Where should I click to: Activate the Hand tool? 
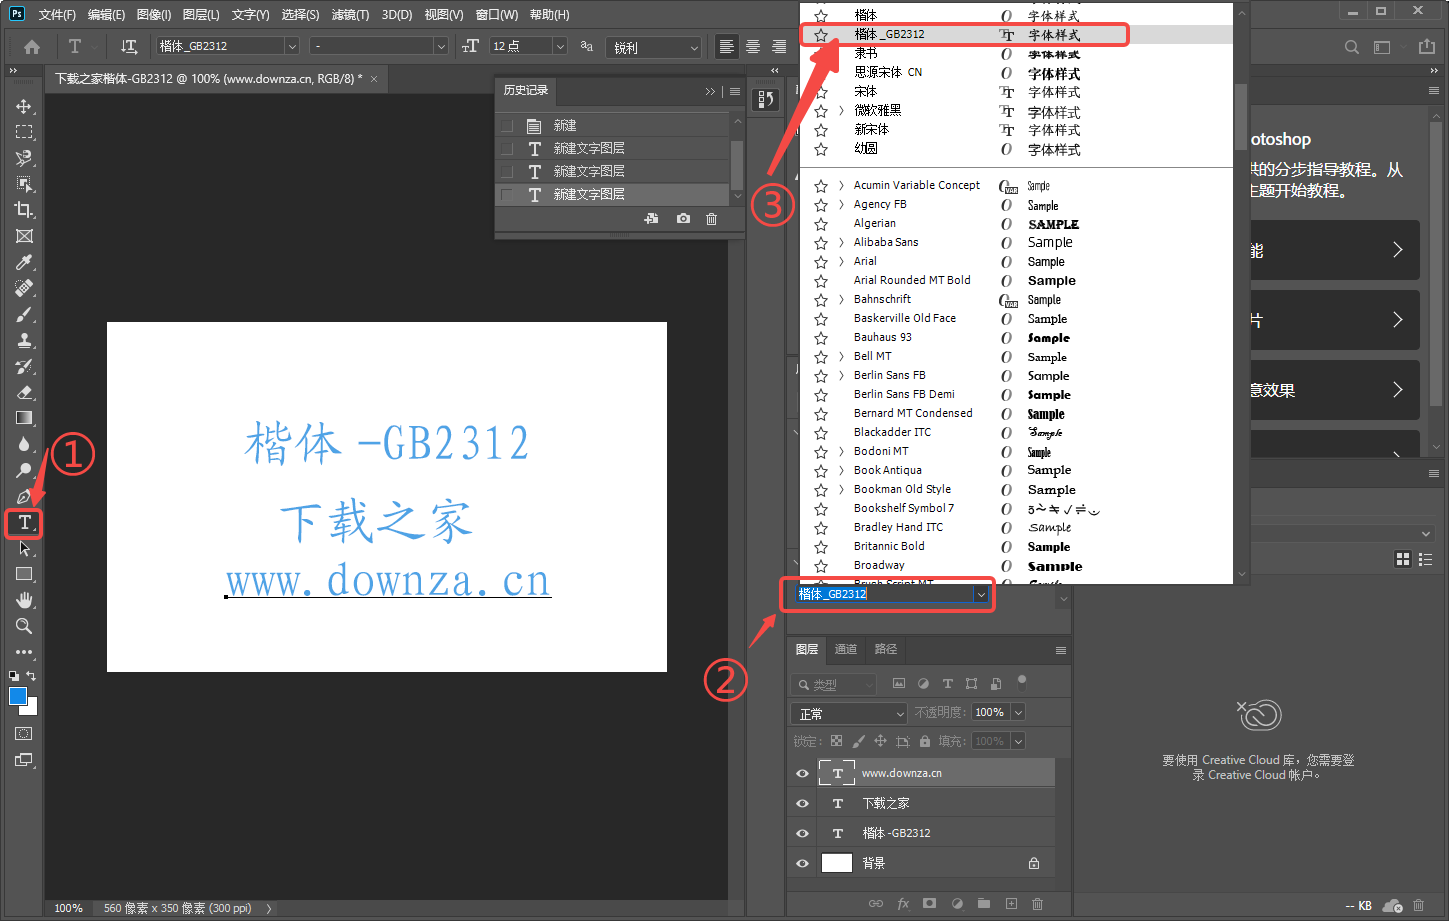24,600
